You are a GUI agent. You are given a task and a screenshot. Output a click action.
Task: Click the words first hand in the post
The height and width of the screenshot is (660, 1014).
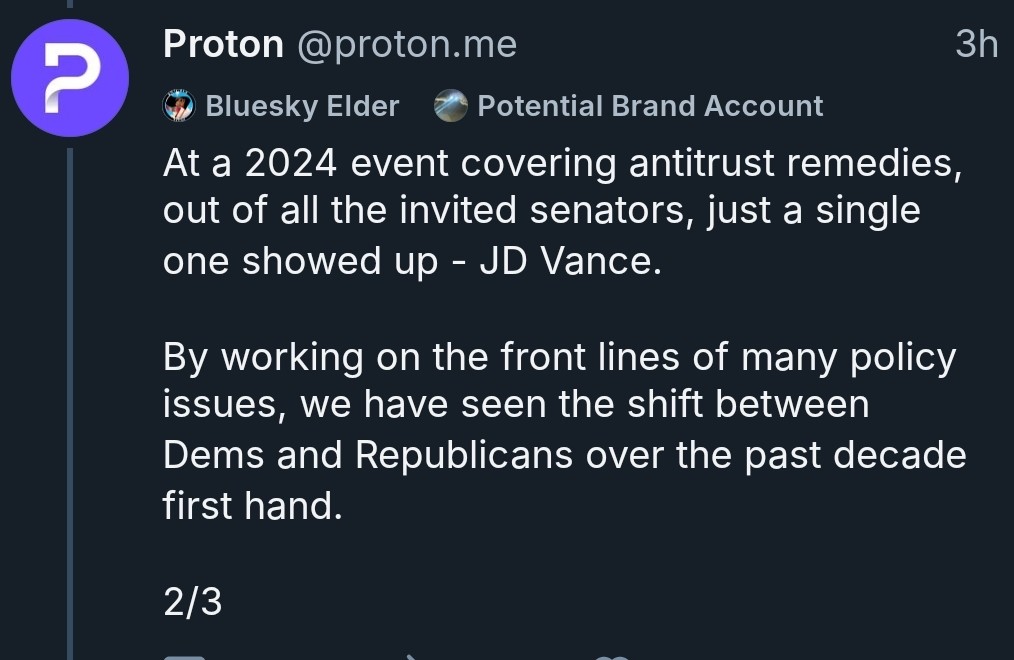(252, 506)
